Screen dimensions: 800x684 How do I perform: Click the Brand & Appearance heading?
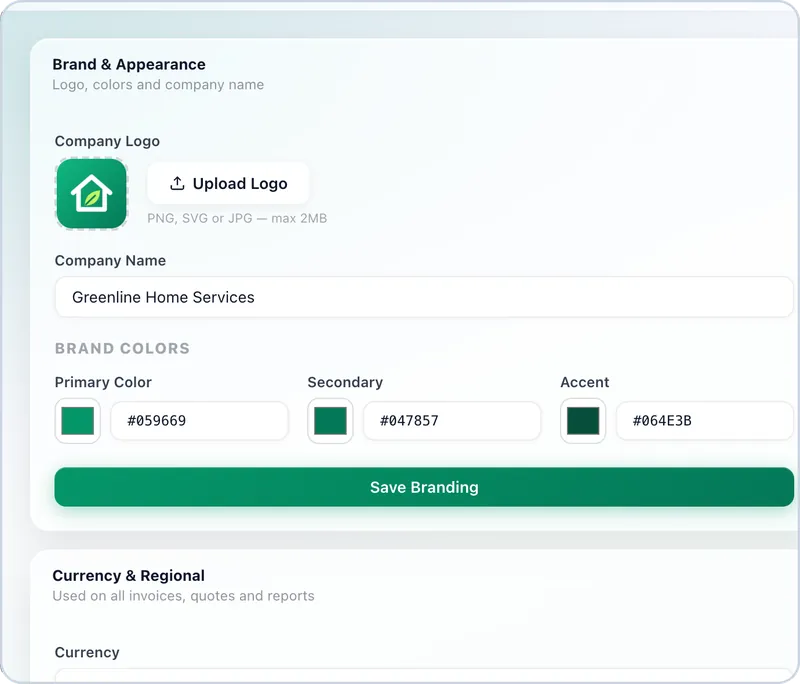point(129,64)
